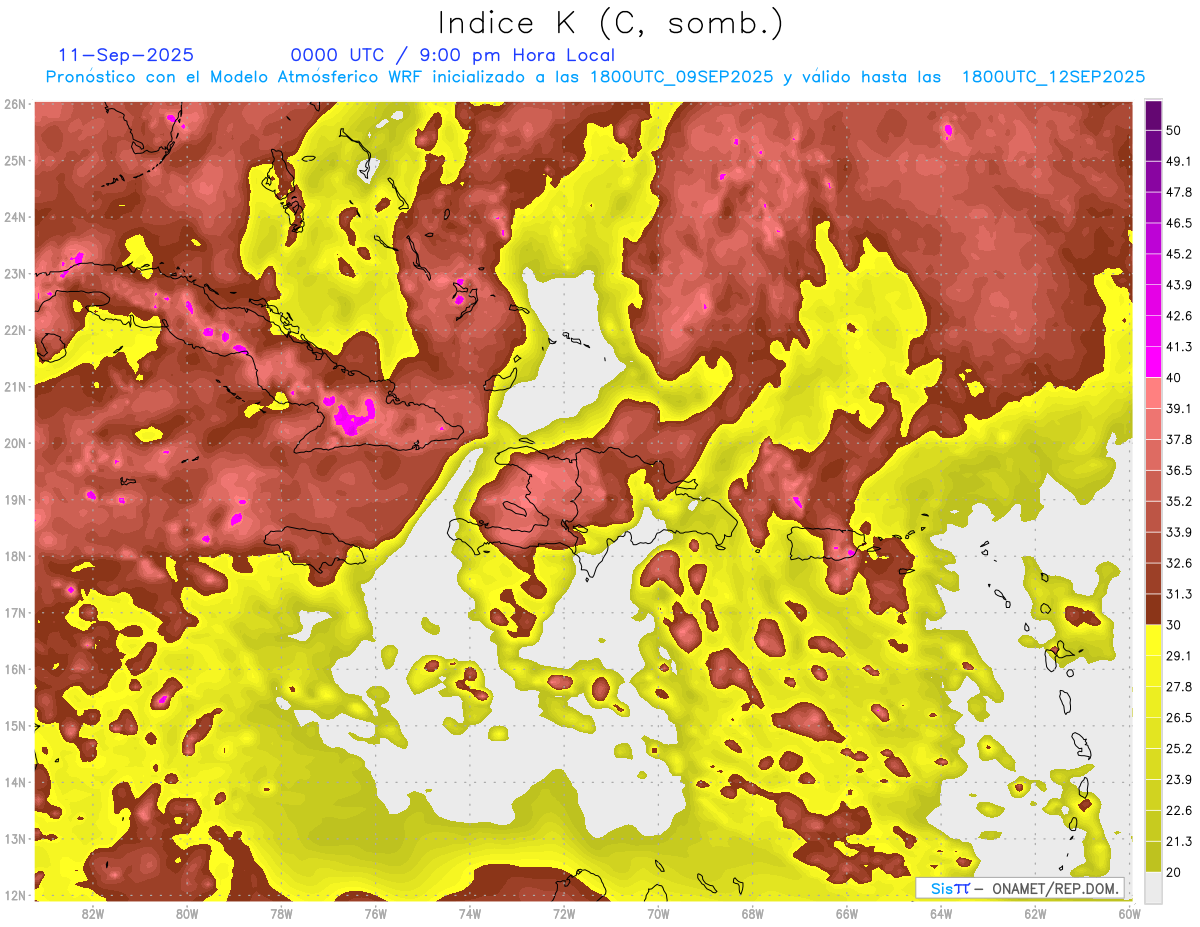The height and width of the screenshot is (927, 1200).
Task: Click the WRF model forecast description line
Action: (x=595, y=77)
